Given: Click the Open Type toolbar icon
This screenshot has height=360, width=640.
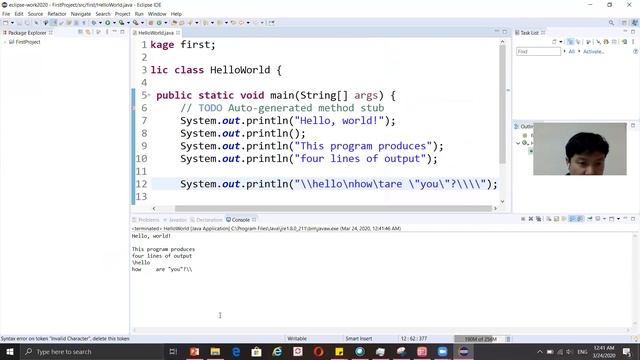Looking at the screenshot, I should coord(174,23).
